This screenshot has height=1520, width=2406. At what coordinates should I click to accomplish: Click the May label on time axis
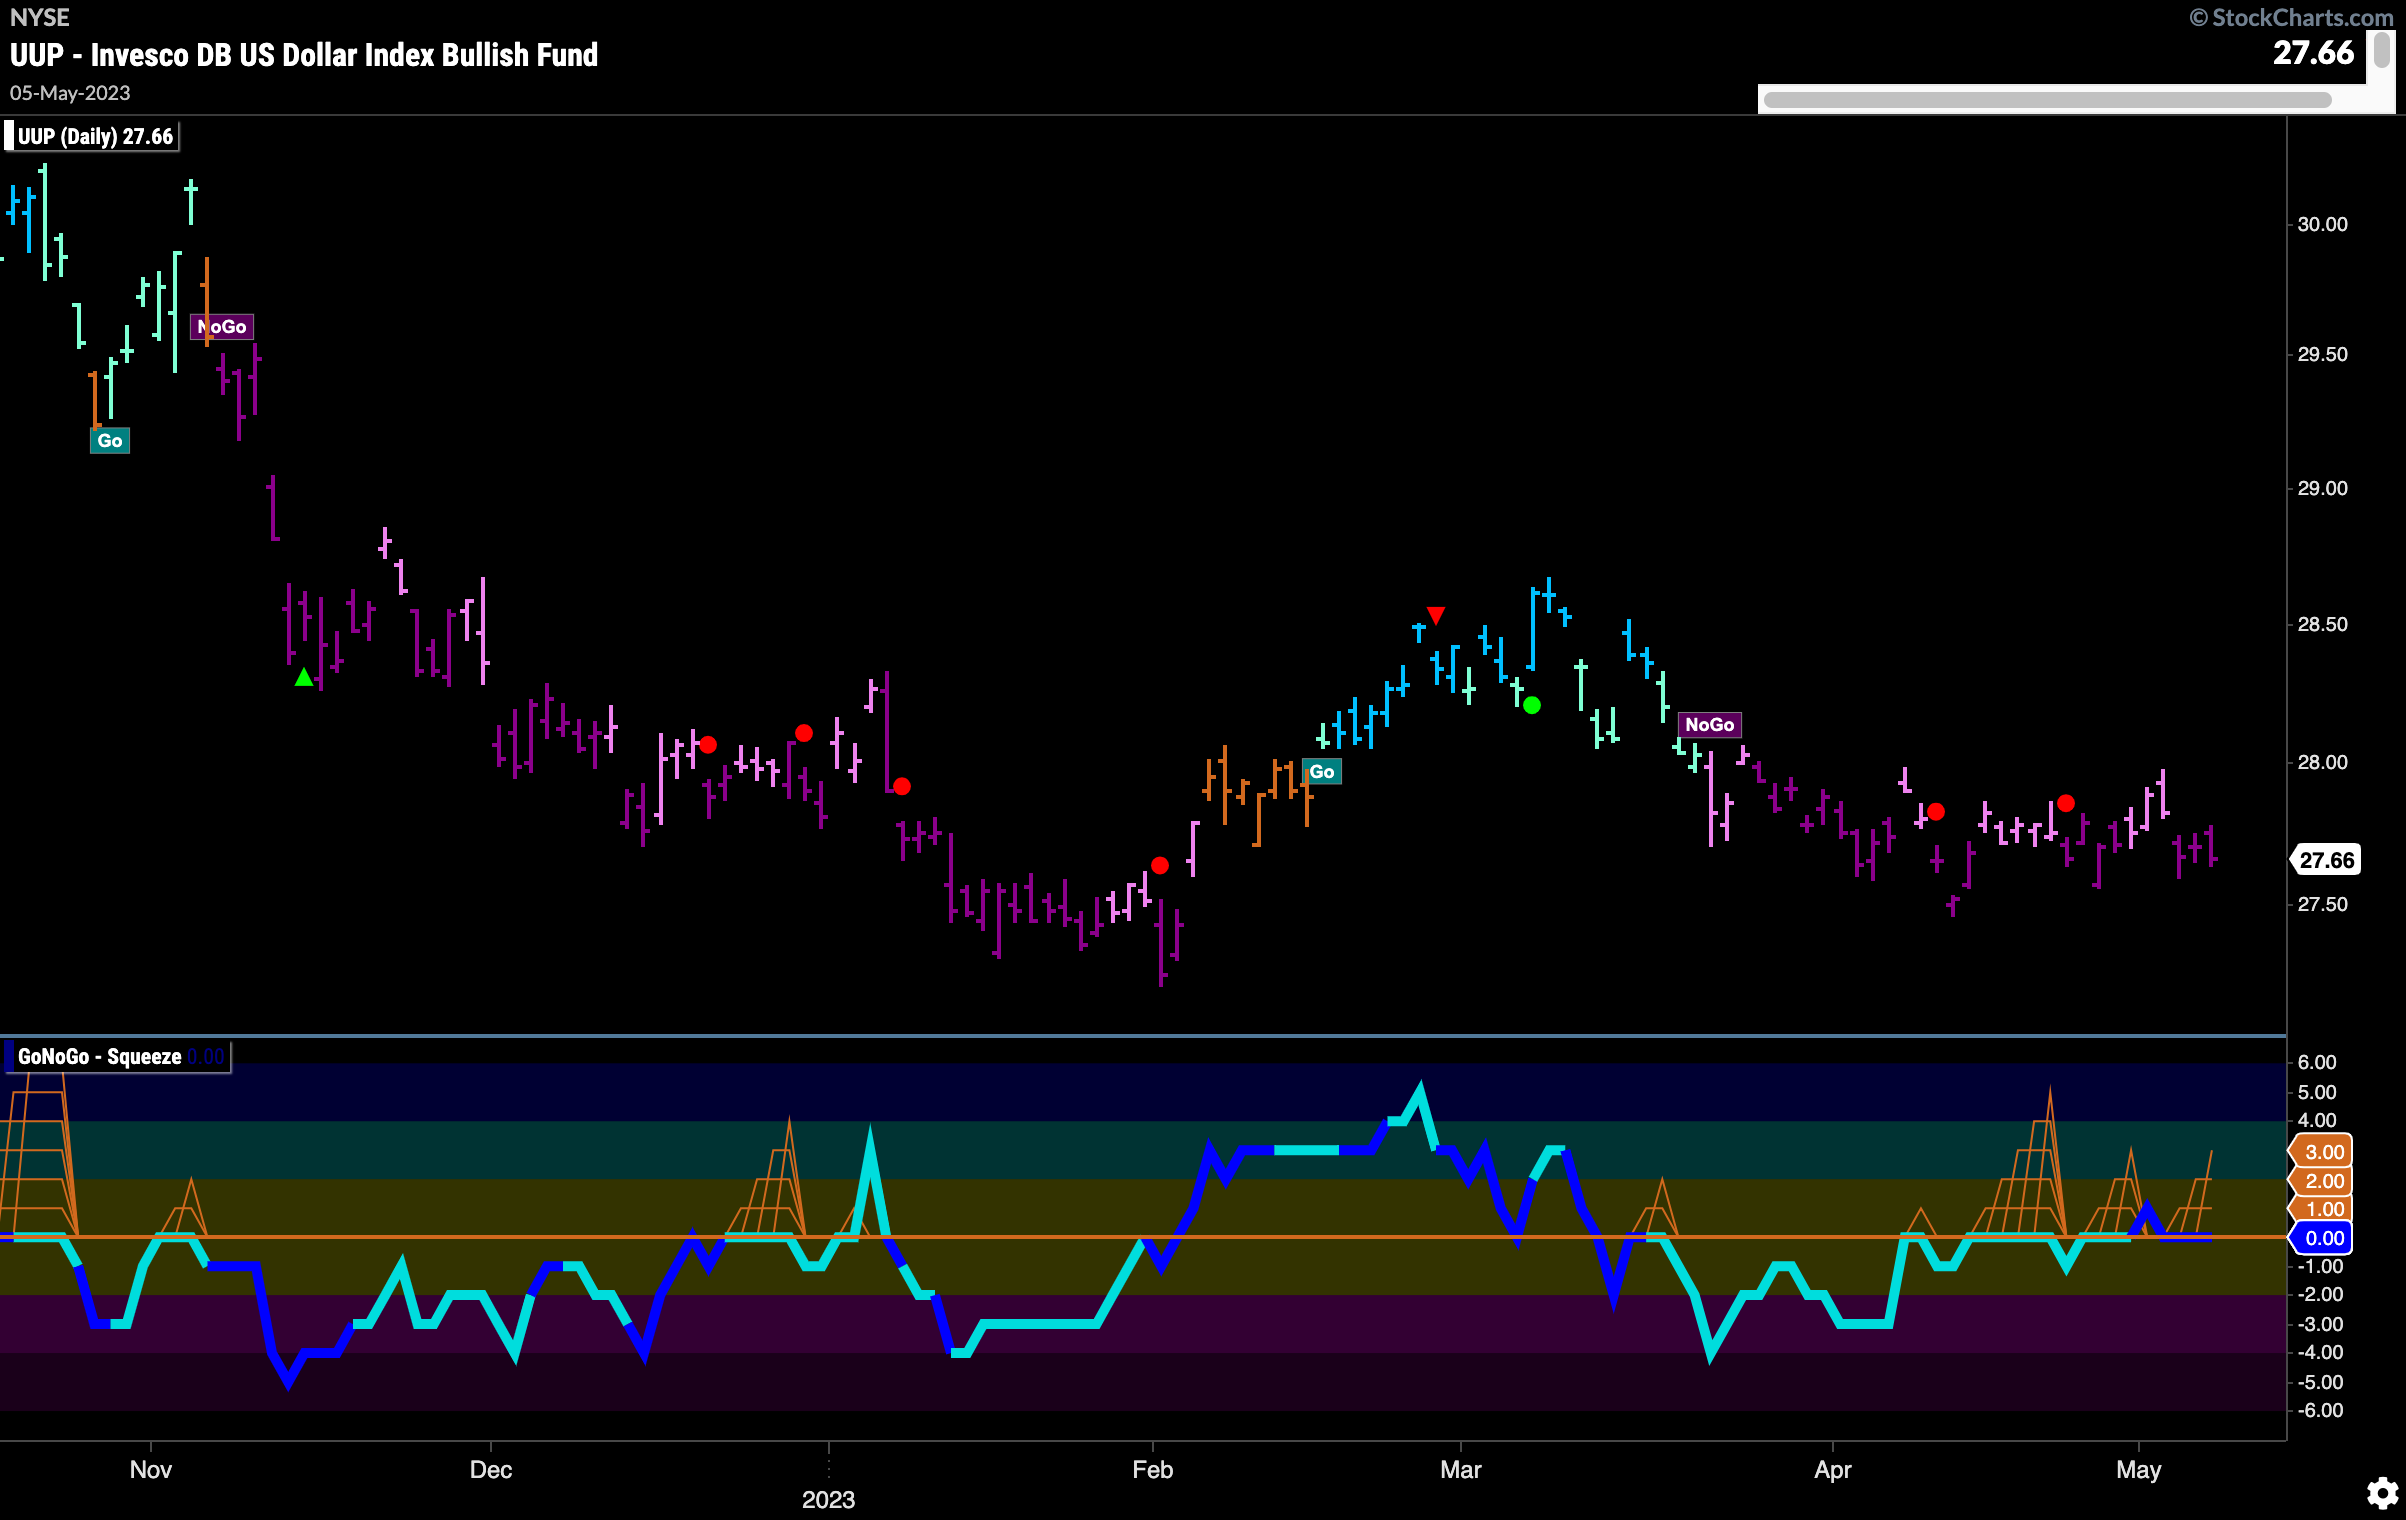(x=2139, y=1469)
